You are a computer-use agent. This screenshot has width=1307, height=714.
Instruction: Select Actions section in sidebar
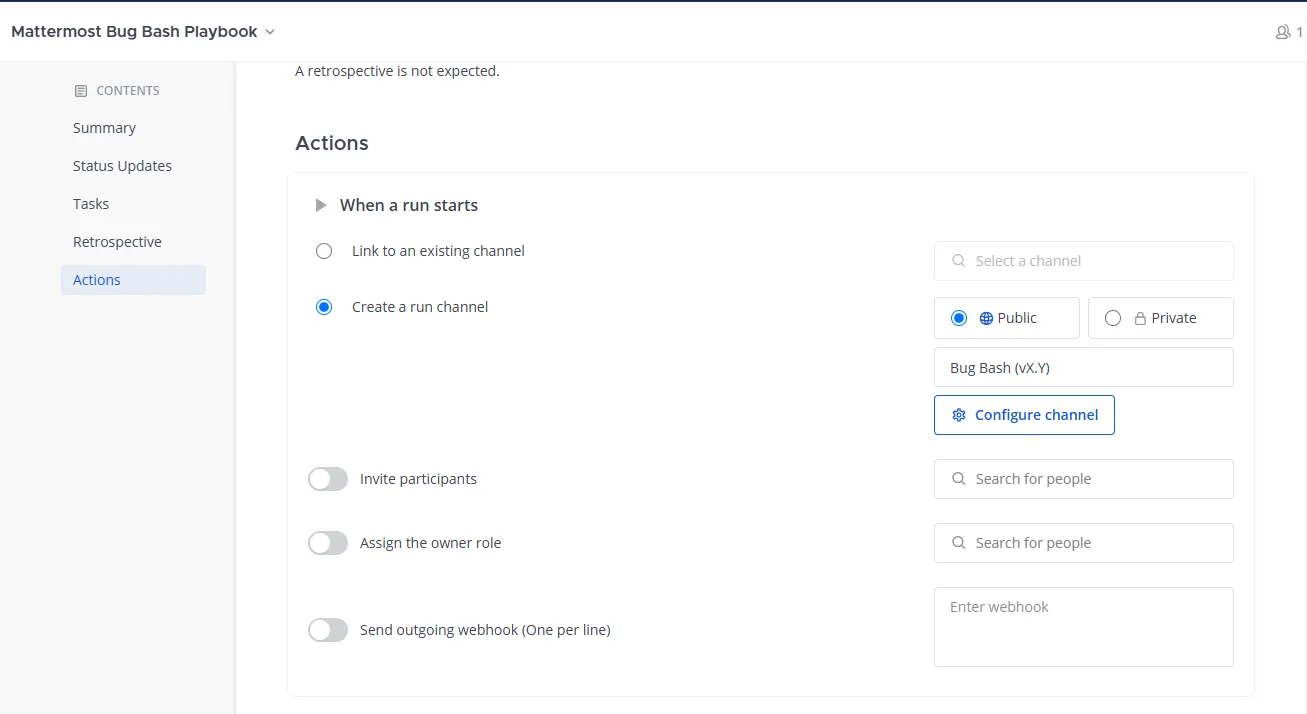[x=133, y=280]
